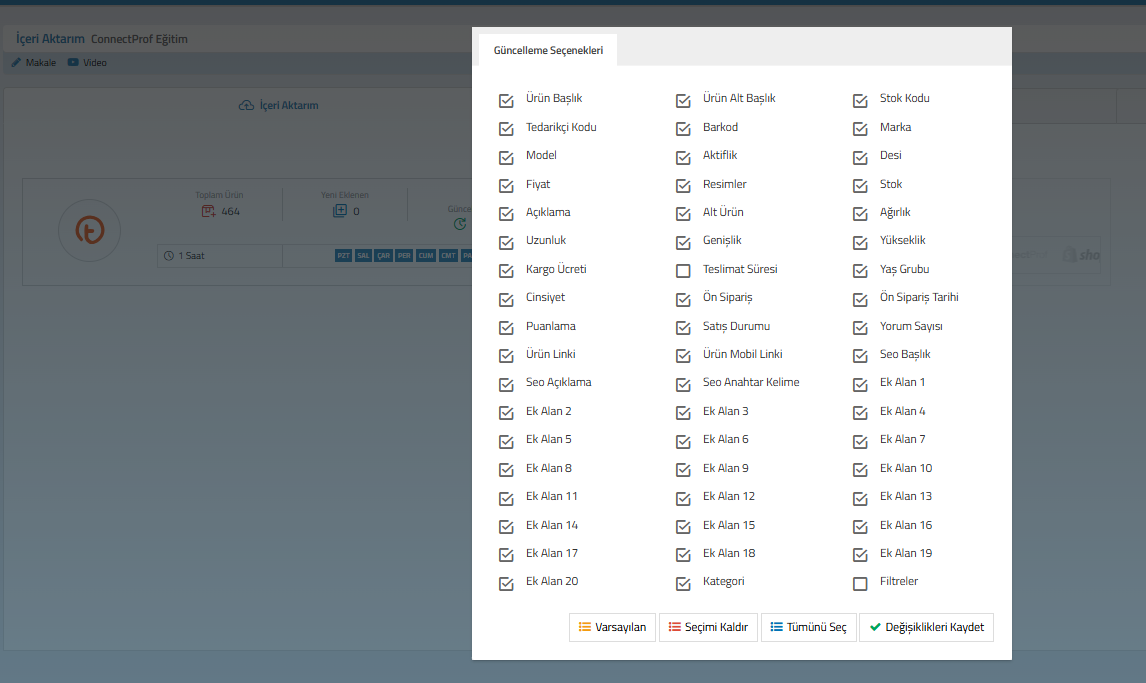The height and width of the screenshot is (683, 1146).
Task: Untick the Seo Anahtar Kelime checkbox
Action: point(683,384)
